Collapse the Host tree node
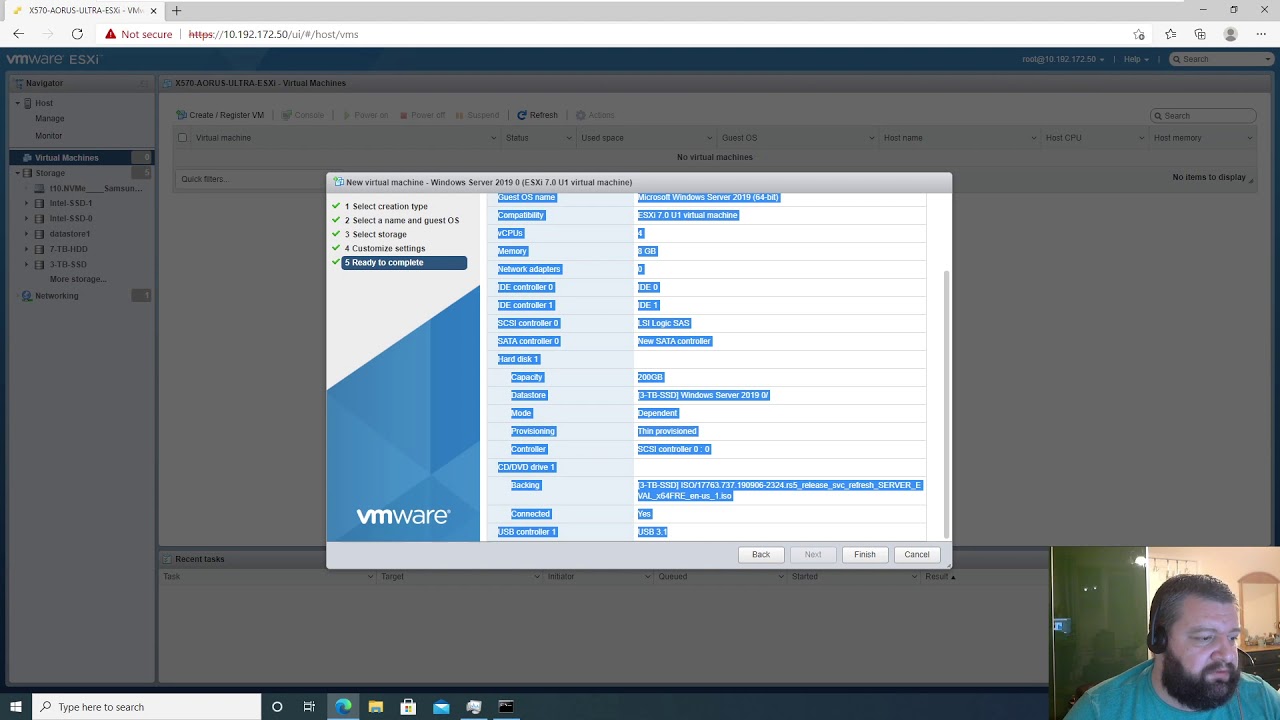The width and height of the screenshot is (1280, 720). [17, 103]
